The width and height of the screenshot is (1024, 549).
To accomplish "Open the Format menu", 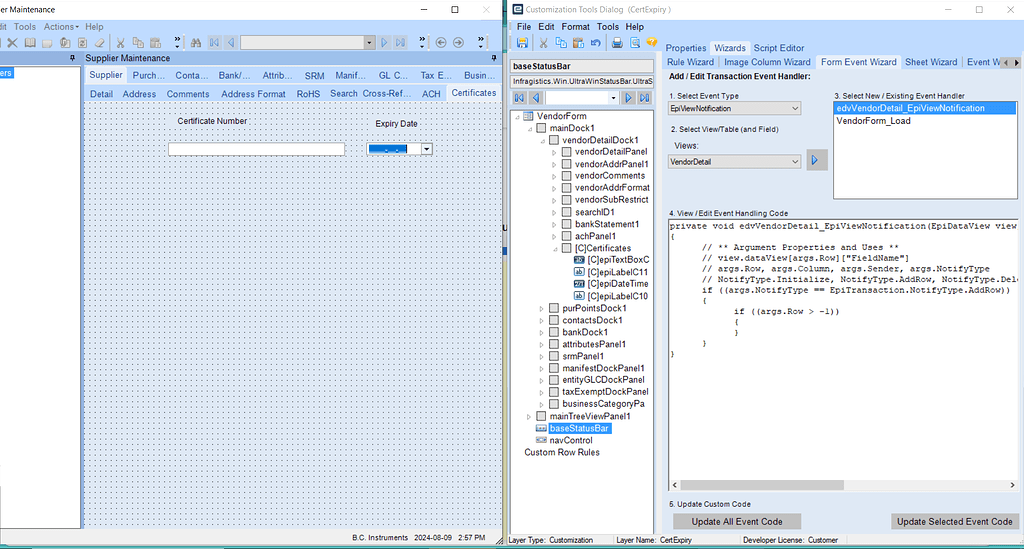I will [x=575, y=27].
